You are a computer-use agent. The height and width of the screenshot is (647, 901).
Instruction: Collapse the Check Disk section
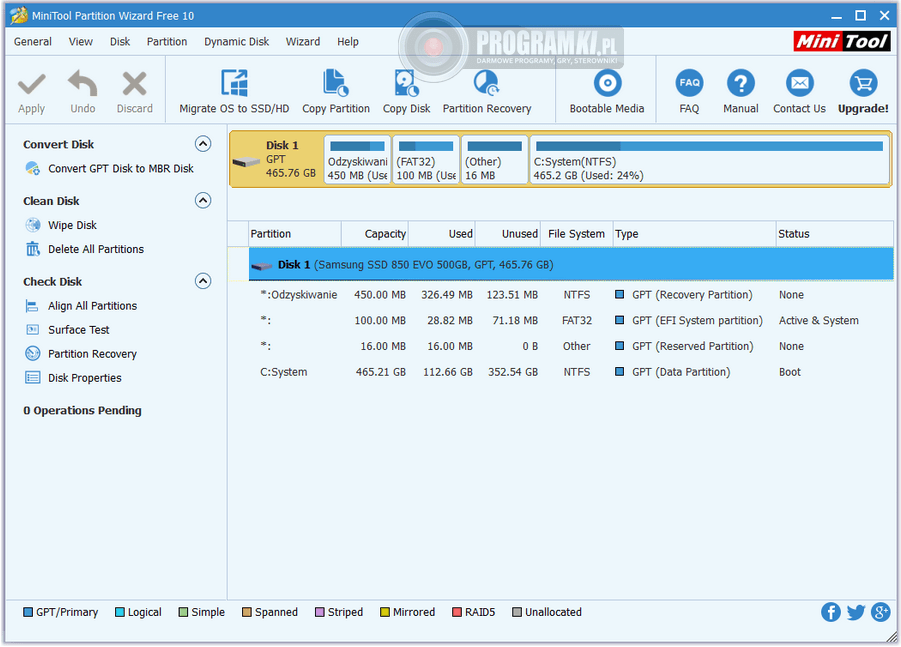coord(203,281)
